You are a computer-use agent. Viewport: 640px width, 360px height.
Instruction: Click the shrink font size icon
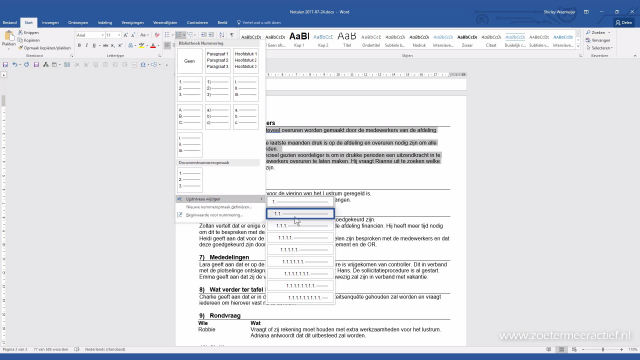coord(133,35)
